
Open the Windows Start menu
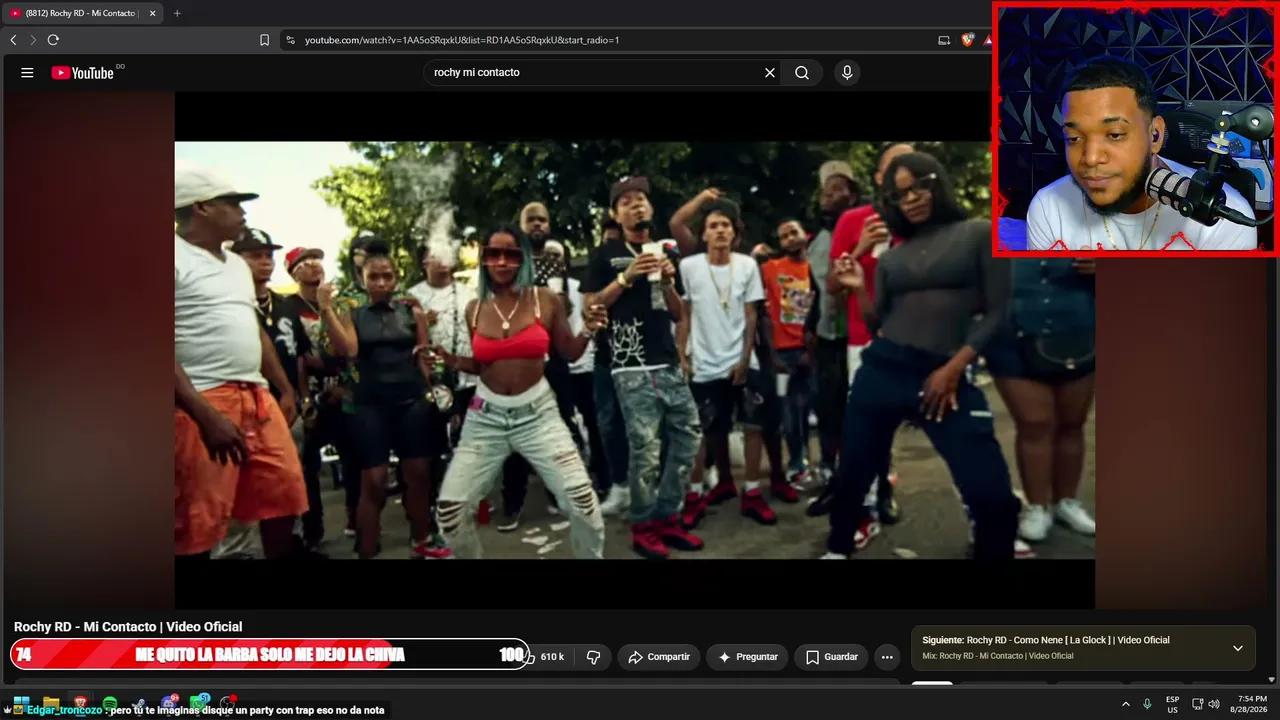(21, 704)
